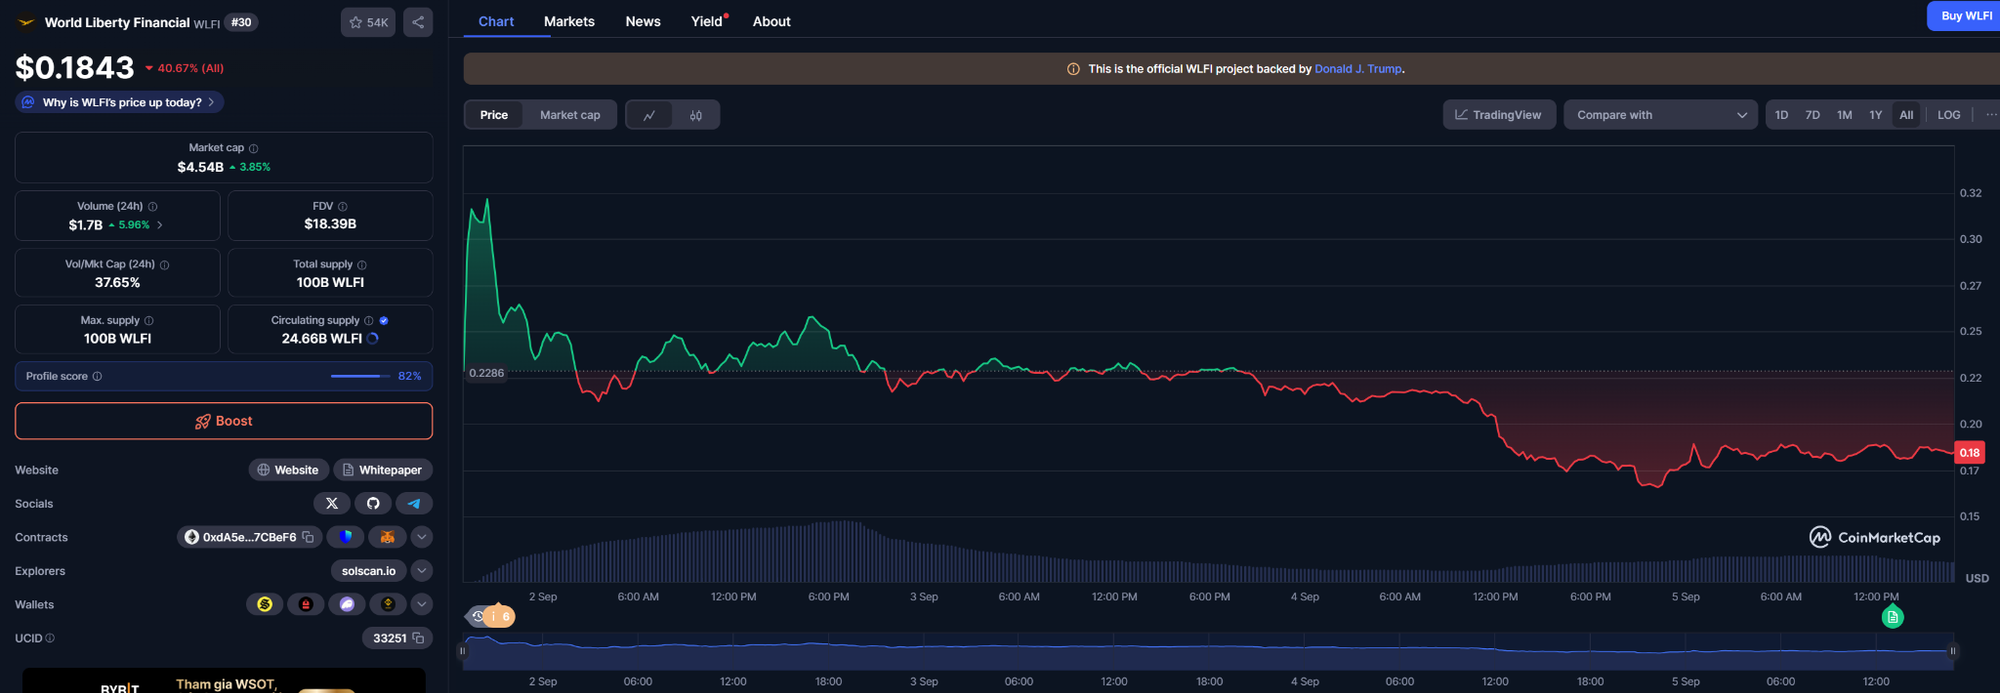Expand Volume (24h) details arrow

point(160,225)
